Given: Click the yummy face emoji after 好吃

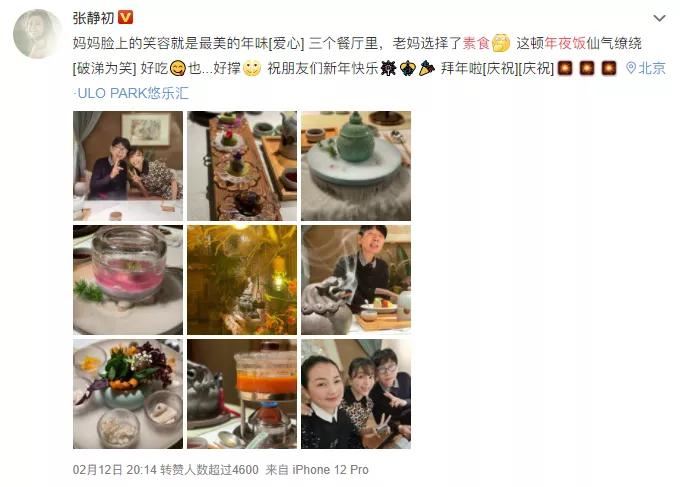Looking at the screenshot, I should click(178, 68).
